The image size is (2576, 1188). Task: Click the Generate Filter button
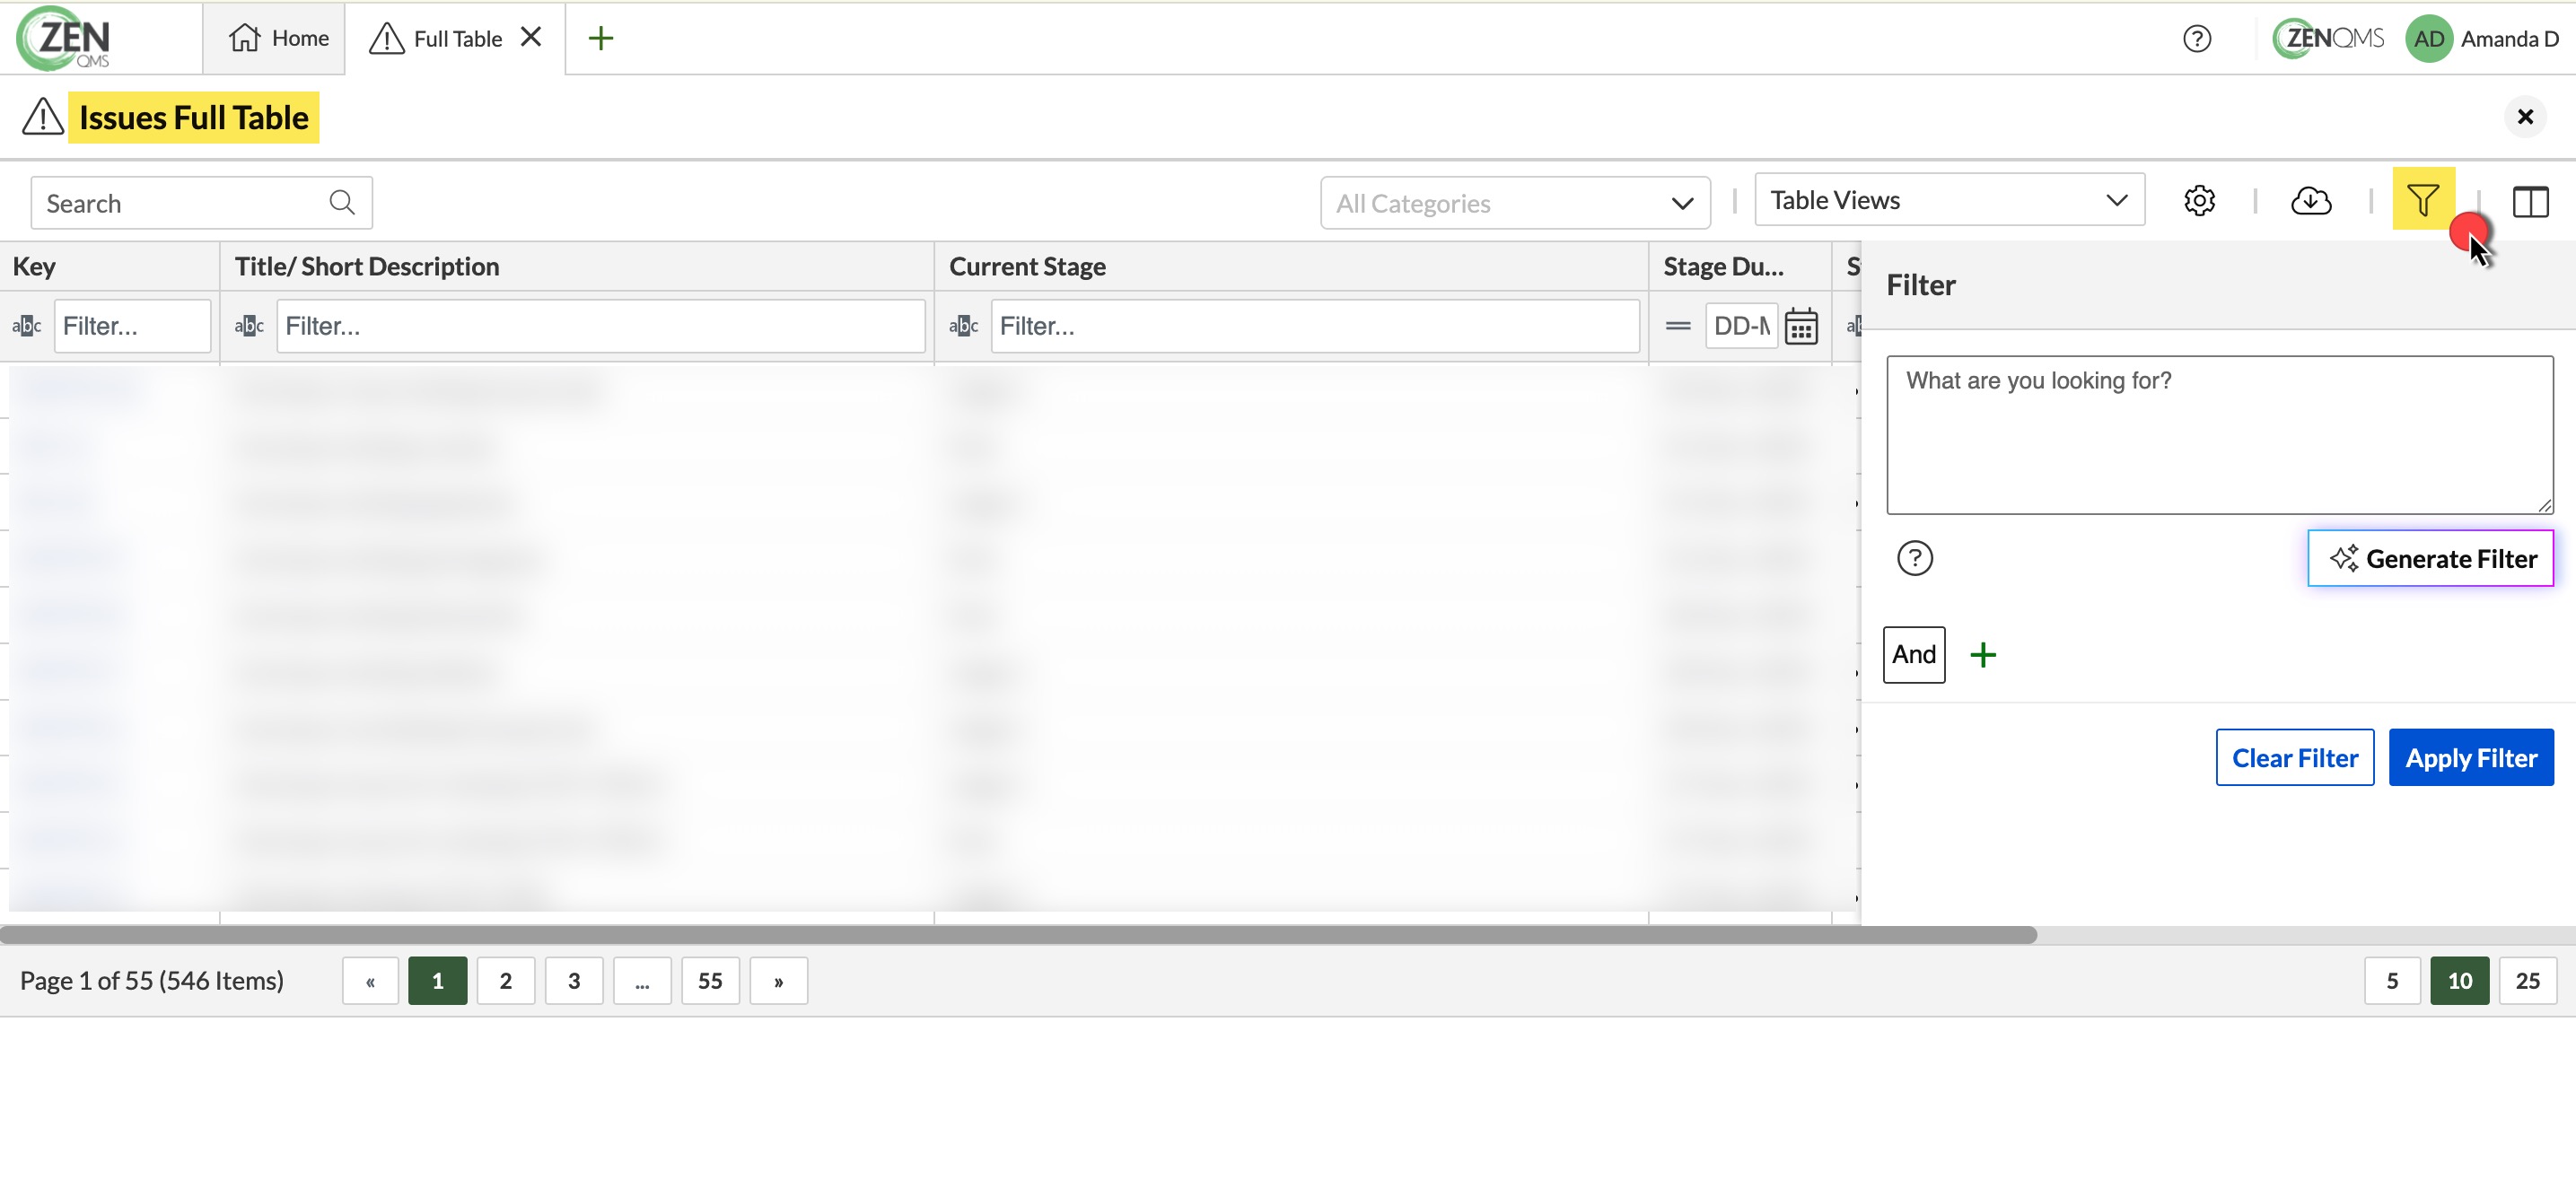pyautogui.click(x=2430, y=558)
